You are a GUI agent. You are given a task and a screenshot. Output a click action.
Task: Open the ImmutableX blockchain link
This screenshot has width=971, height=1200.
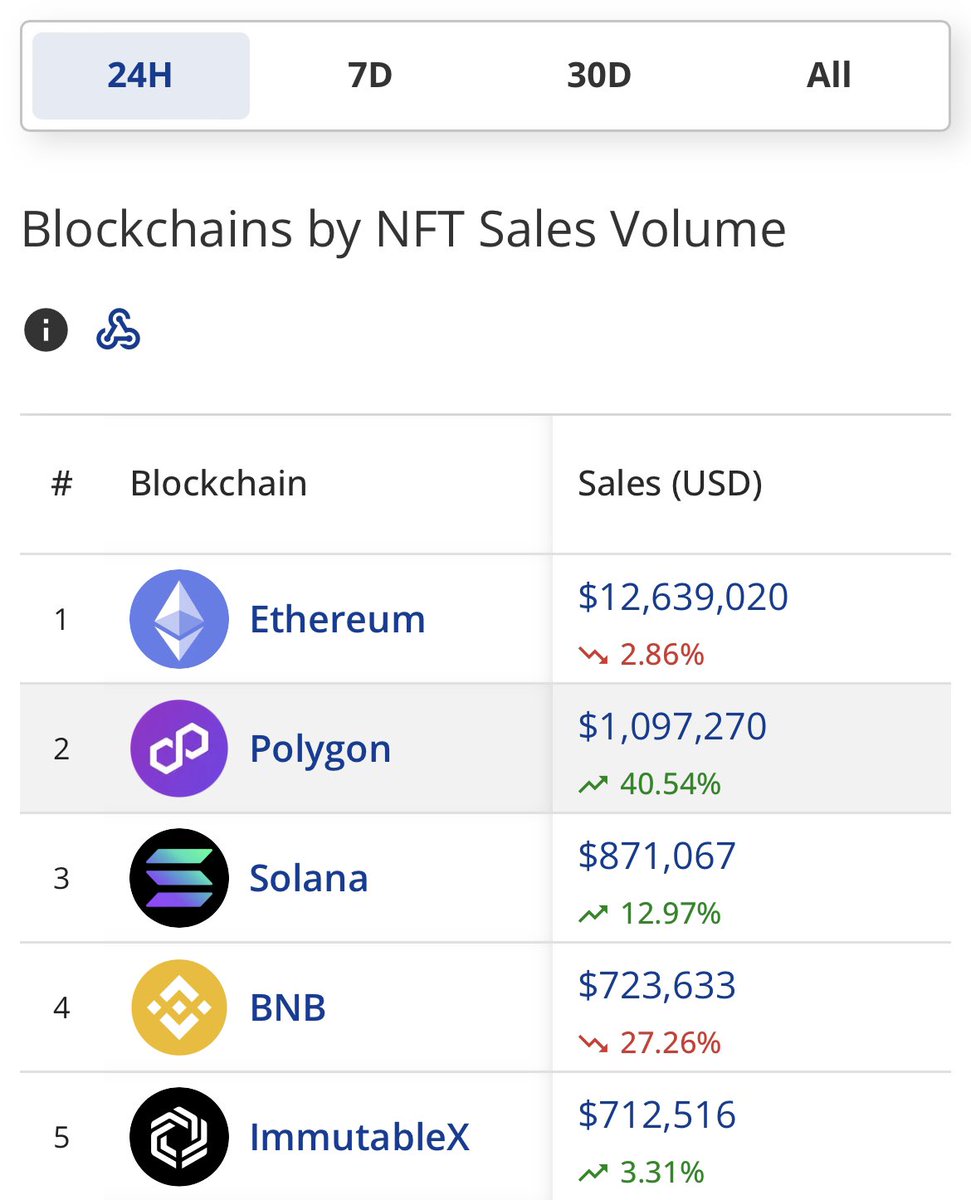click(x=359, y=1138)
